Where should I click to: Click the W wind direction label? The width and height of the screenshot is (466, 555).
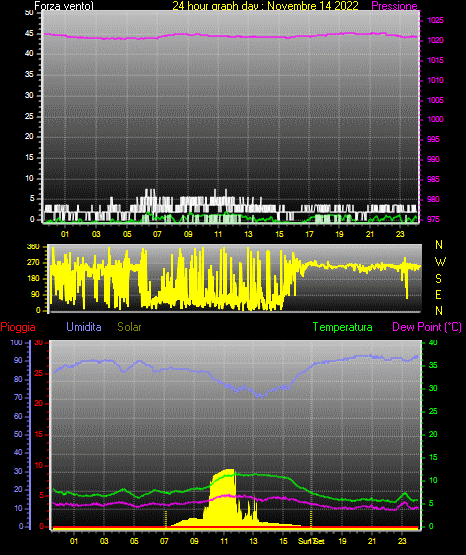[440, 262]
